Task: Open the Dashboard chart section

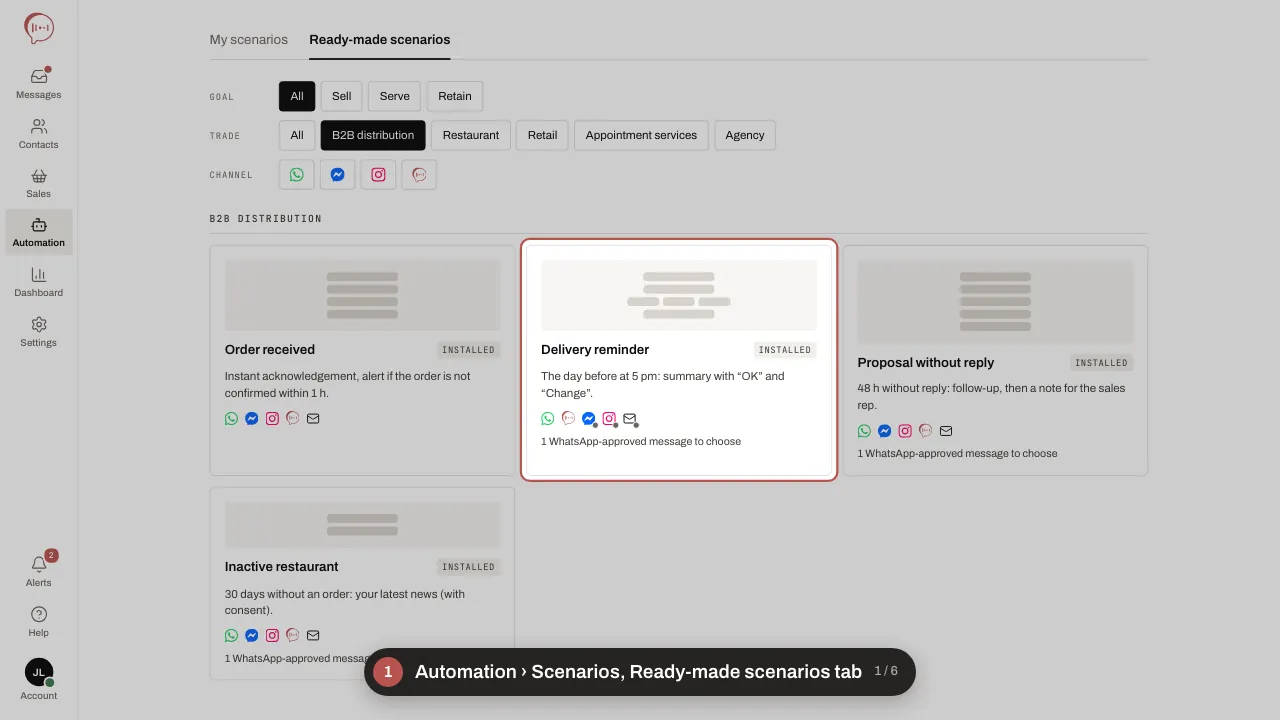Action: 39,282
